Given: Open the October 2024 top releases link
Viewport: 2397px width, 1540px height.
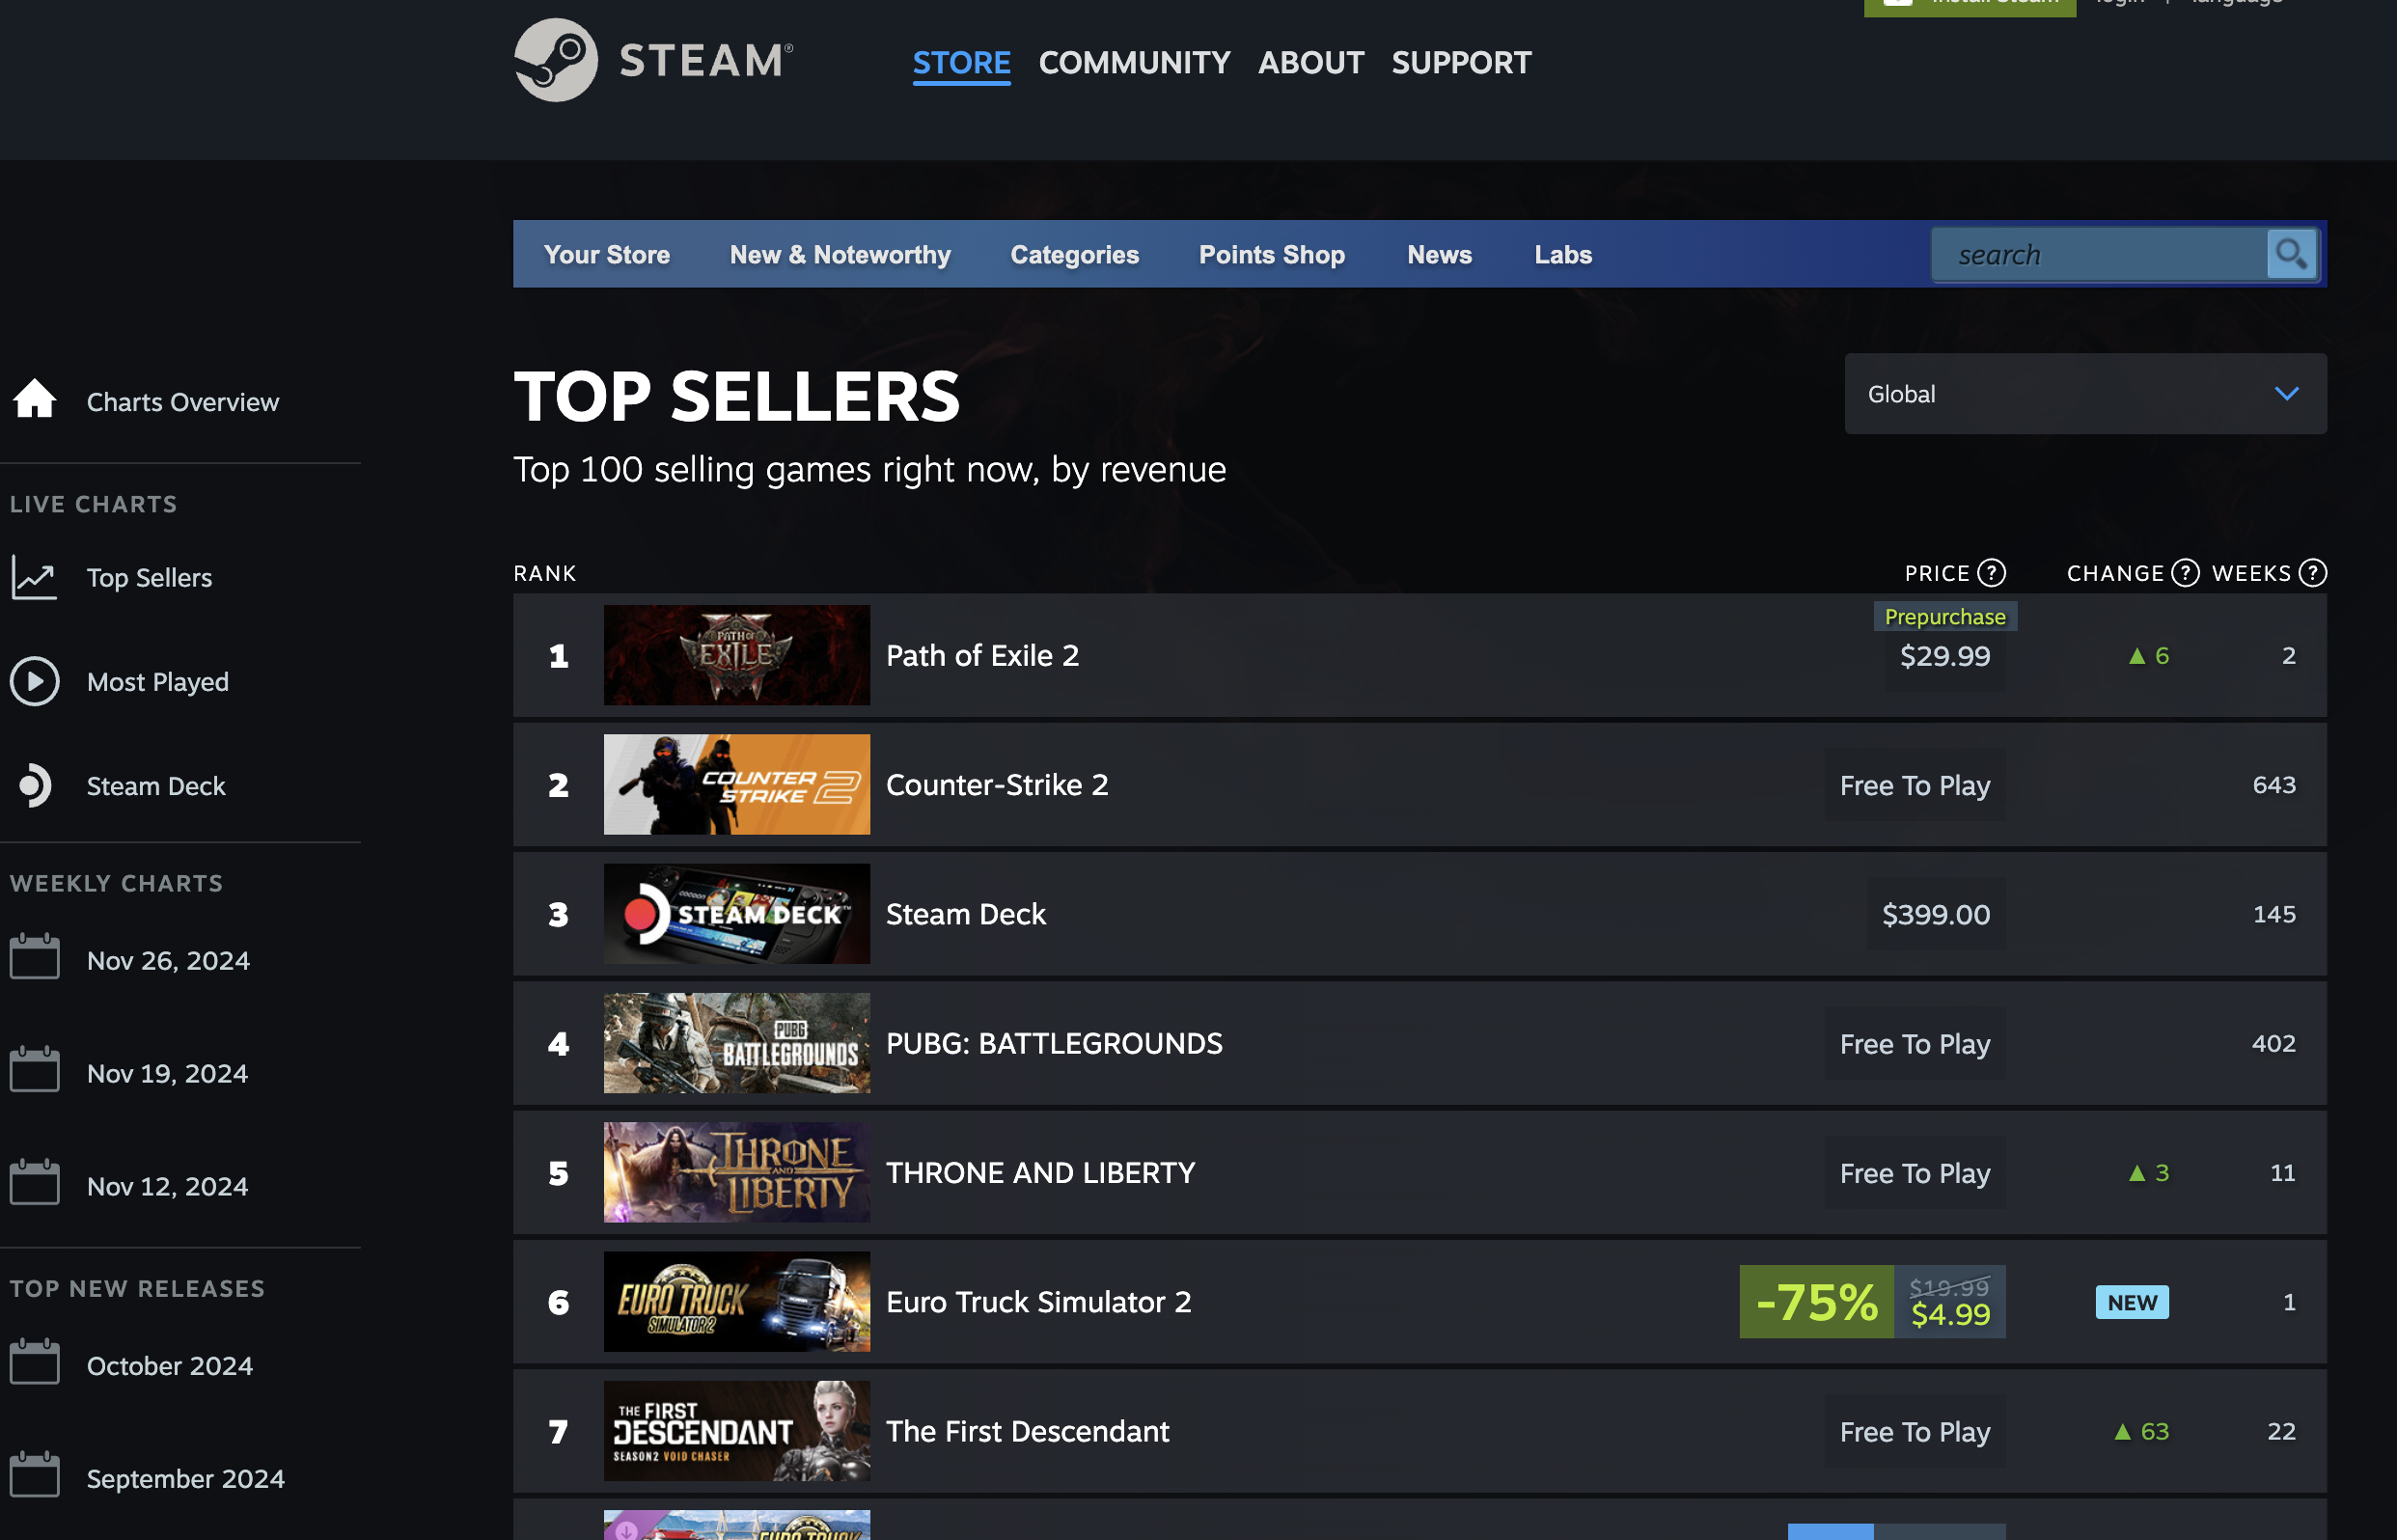Looking at the screenshot, I should (170, 1366).
